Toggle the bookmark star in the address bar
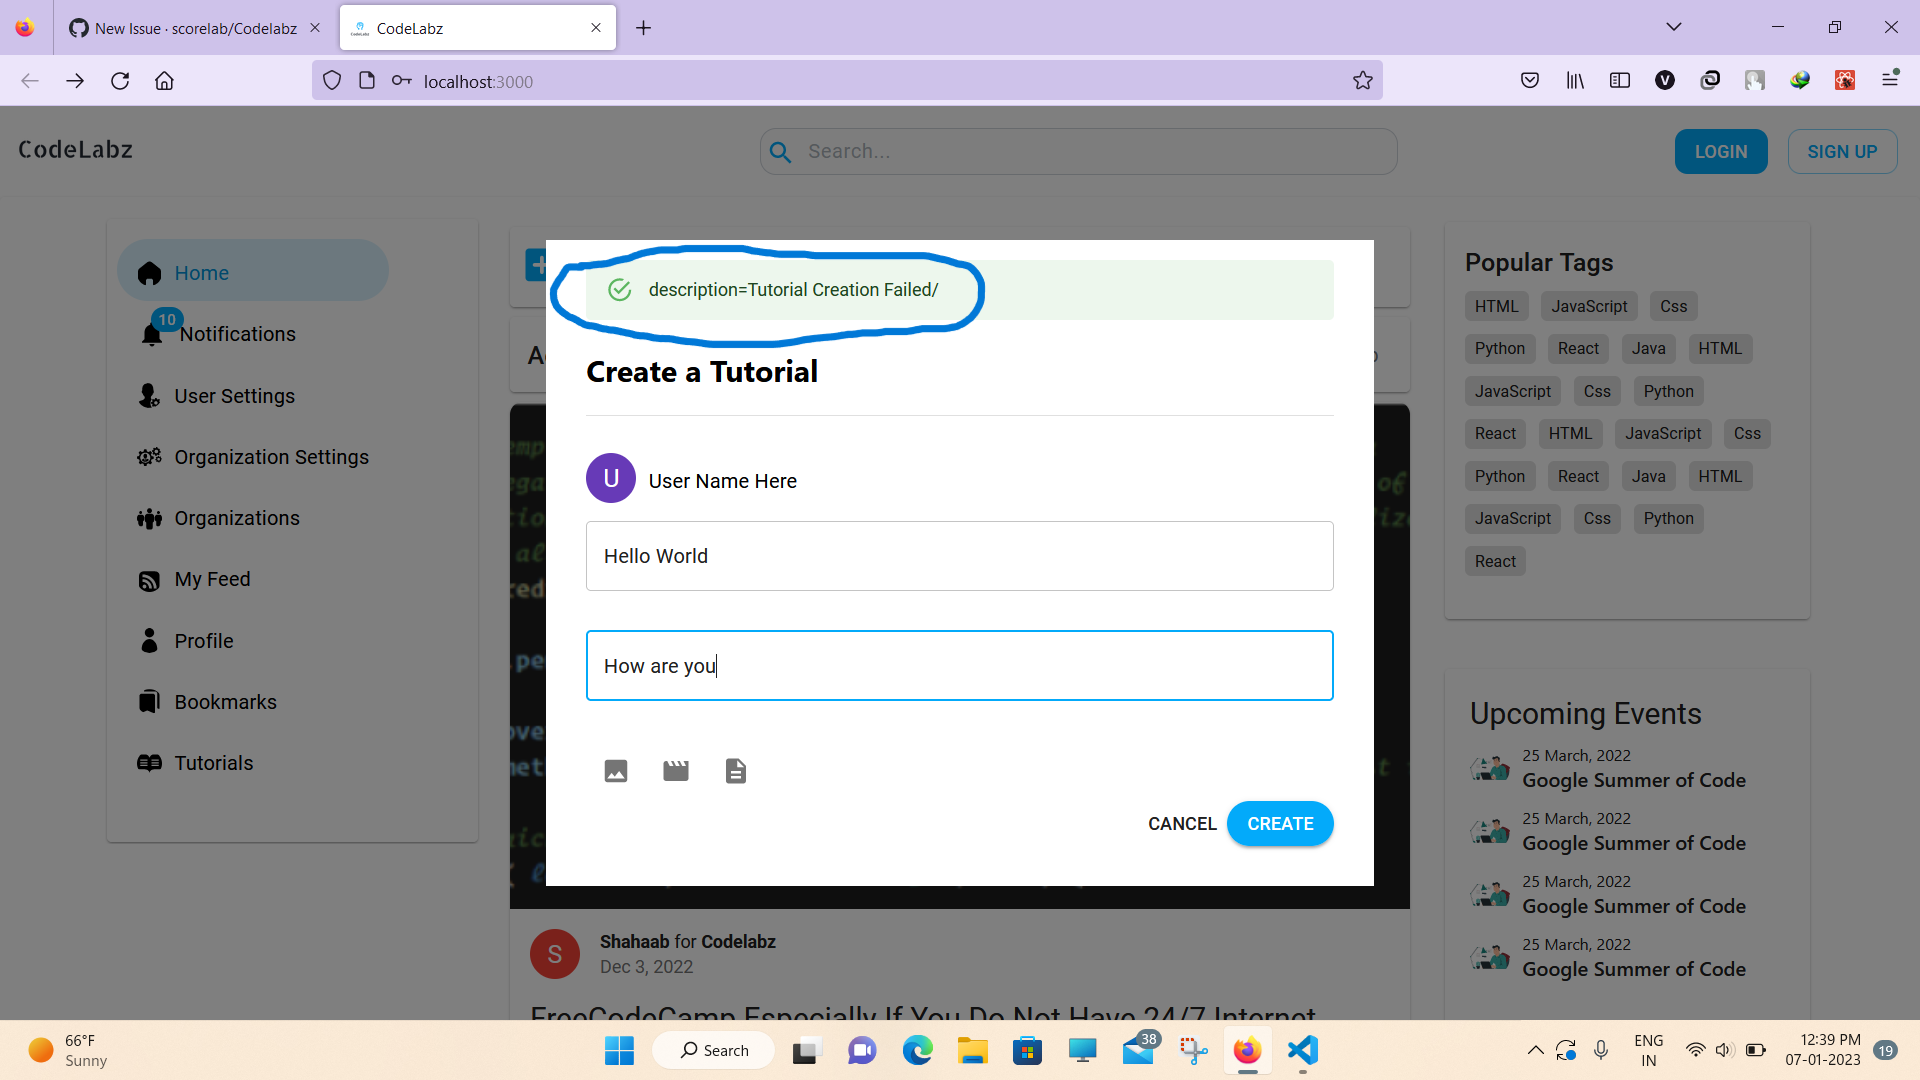This screenshot has height=1080, width=1920. pyautogui.click(x=1362, y=80)
